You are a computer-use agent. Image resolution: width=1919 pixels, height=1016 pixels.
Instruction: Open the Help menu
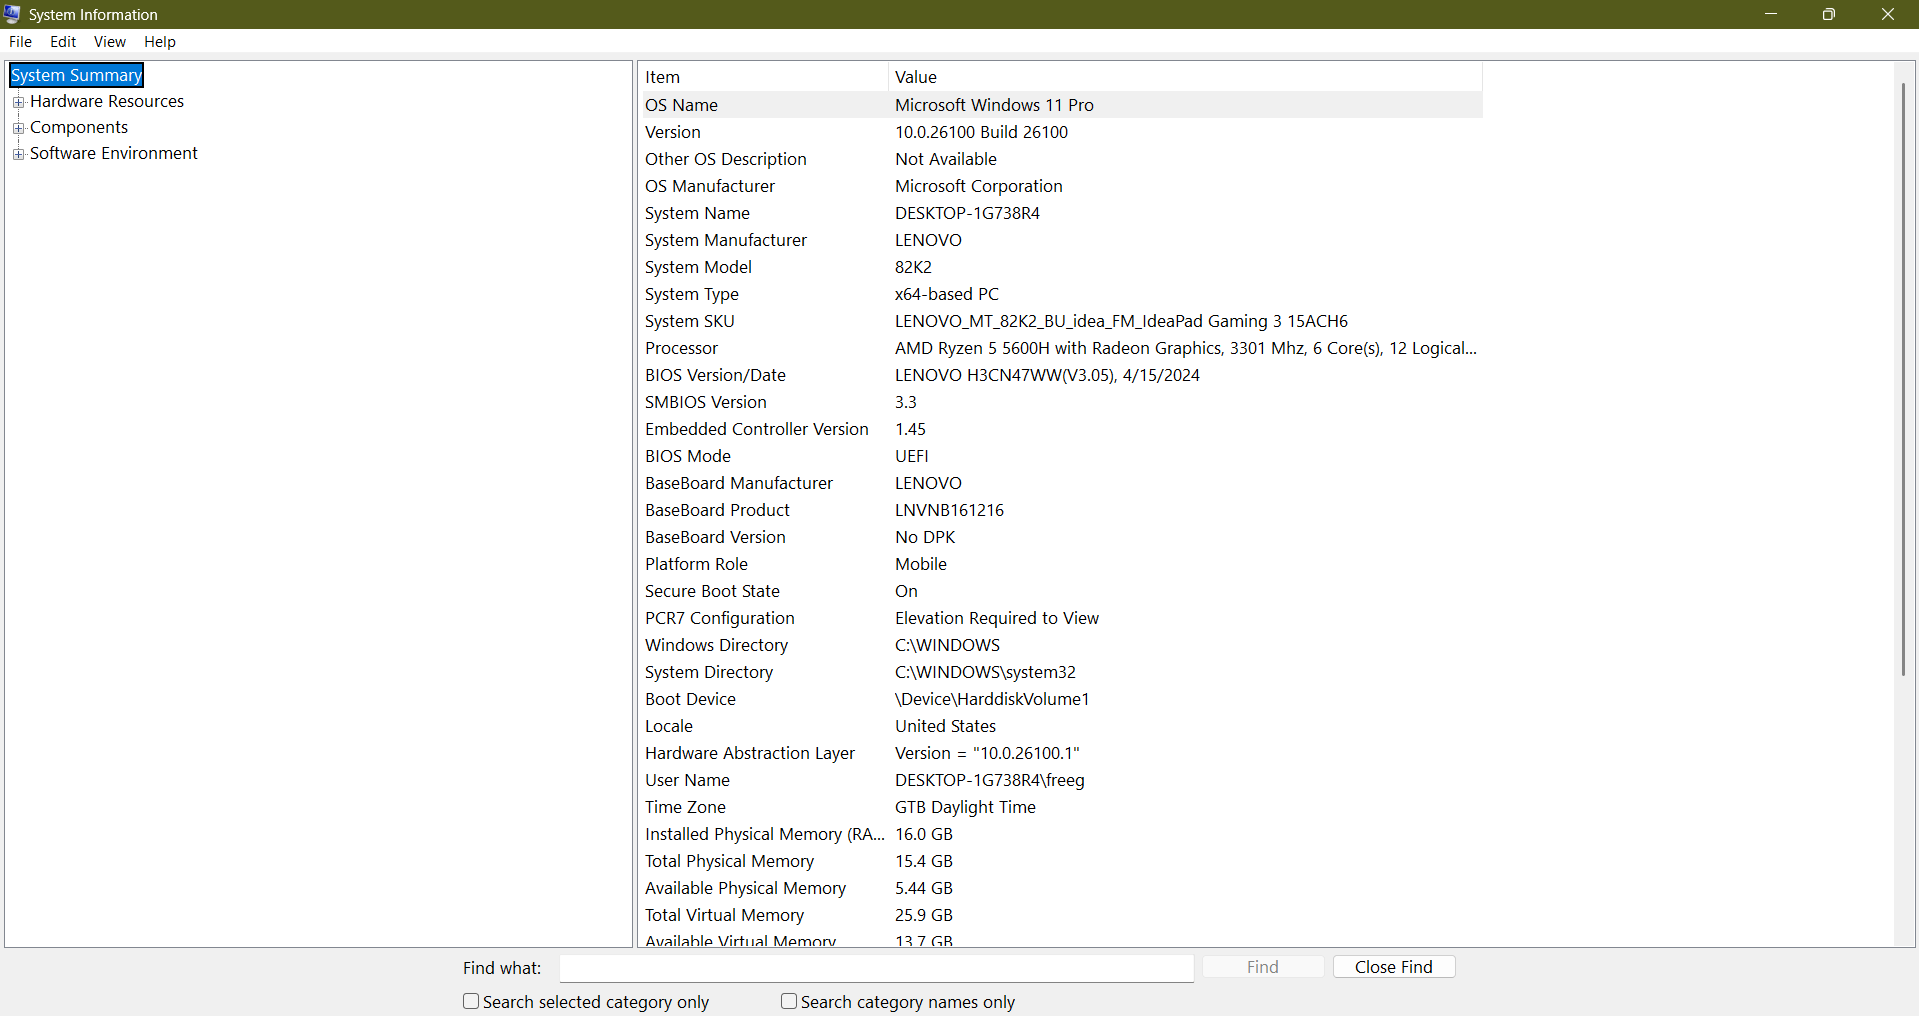pyautogui.click(x=160, y=41)
